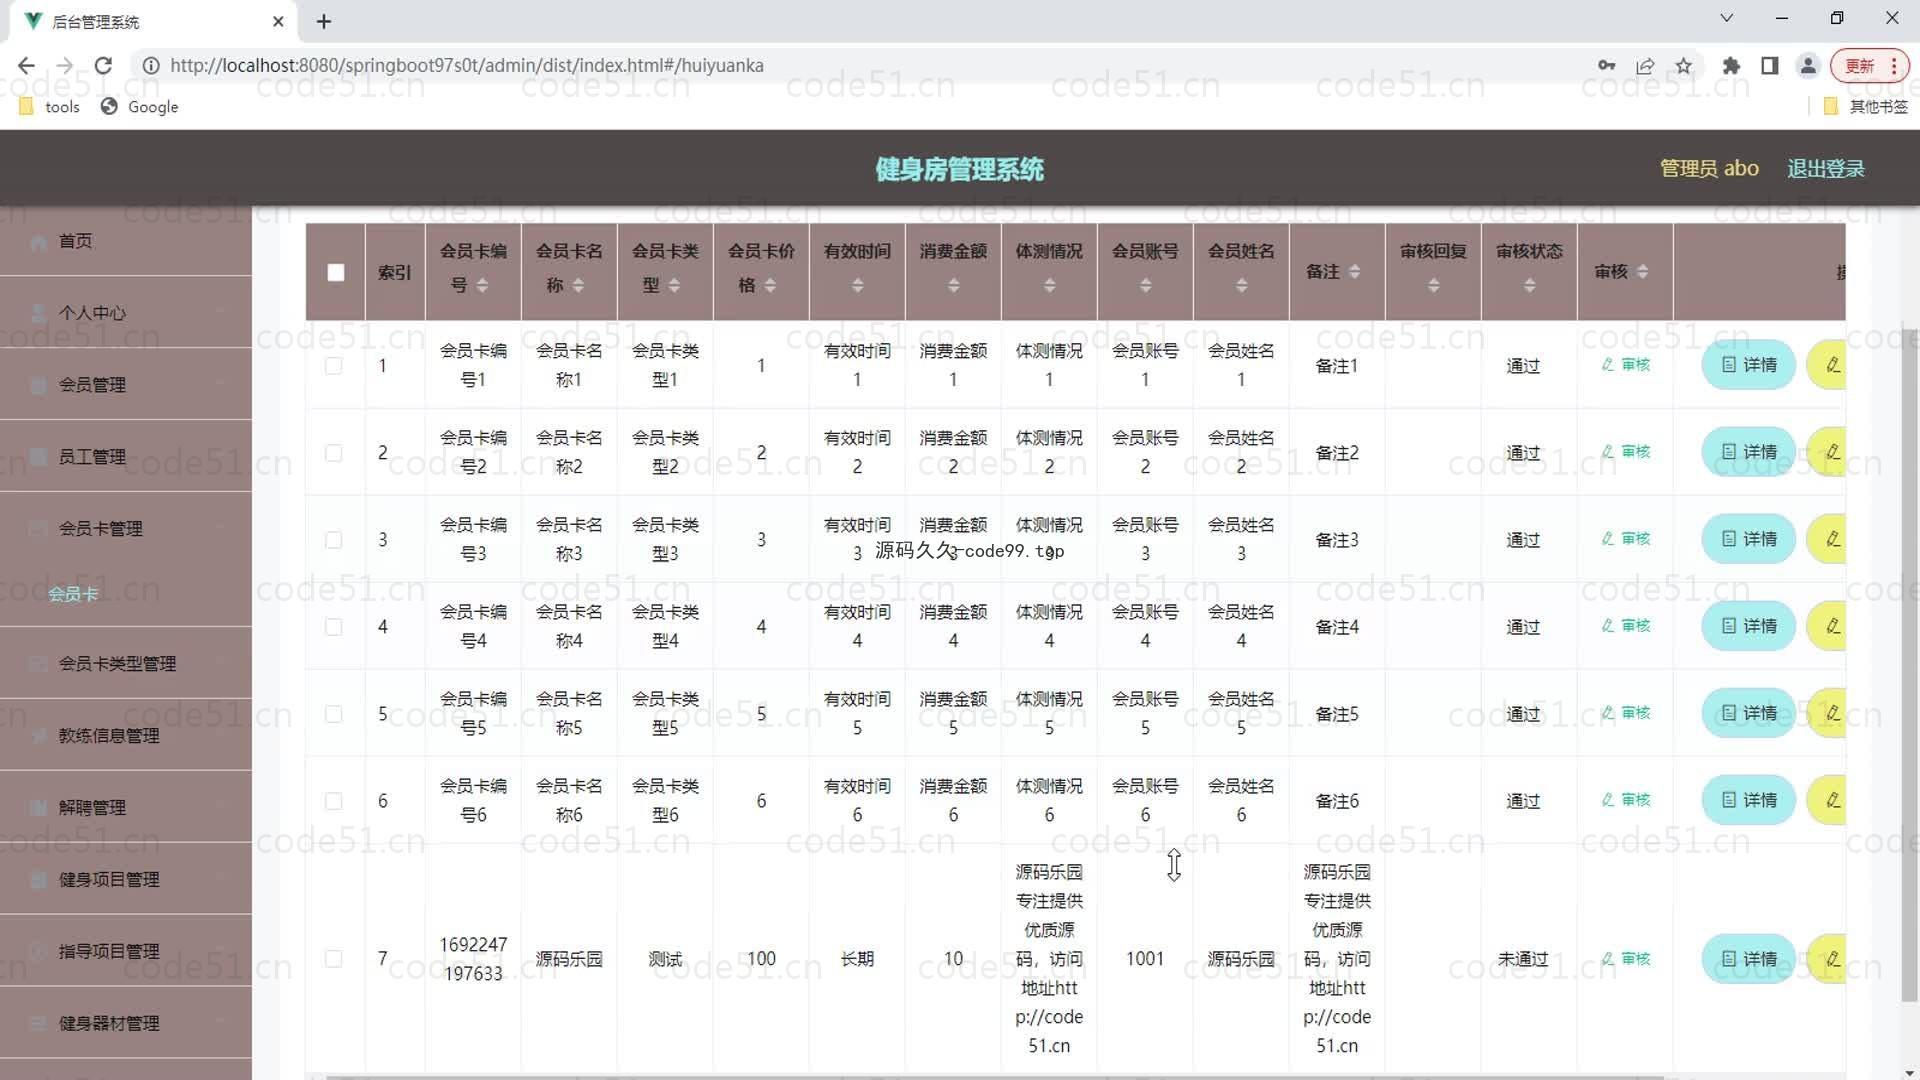The image size is (1920, 1080).
Task: Open 详情 for row 4
Action: click(x=1748, y=626)
